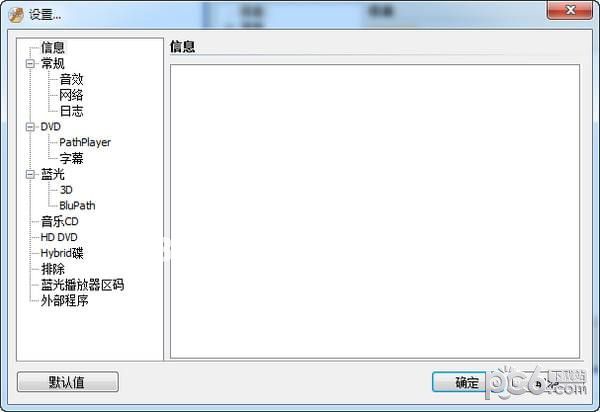
Task: Click the app icon in title bar
Action: click(x=16, y=15)
